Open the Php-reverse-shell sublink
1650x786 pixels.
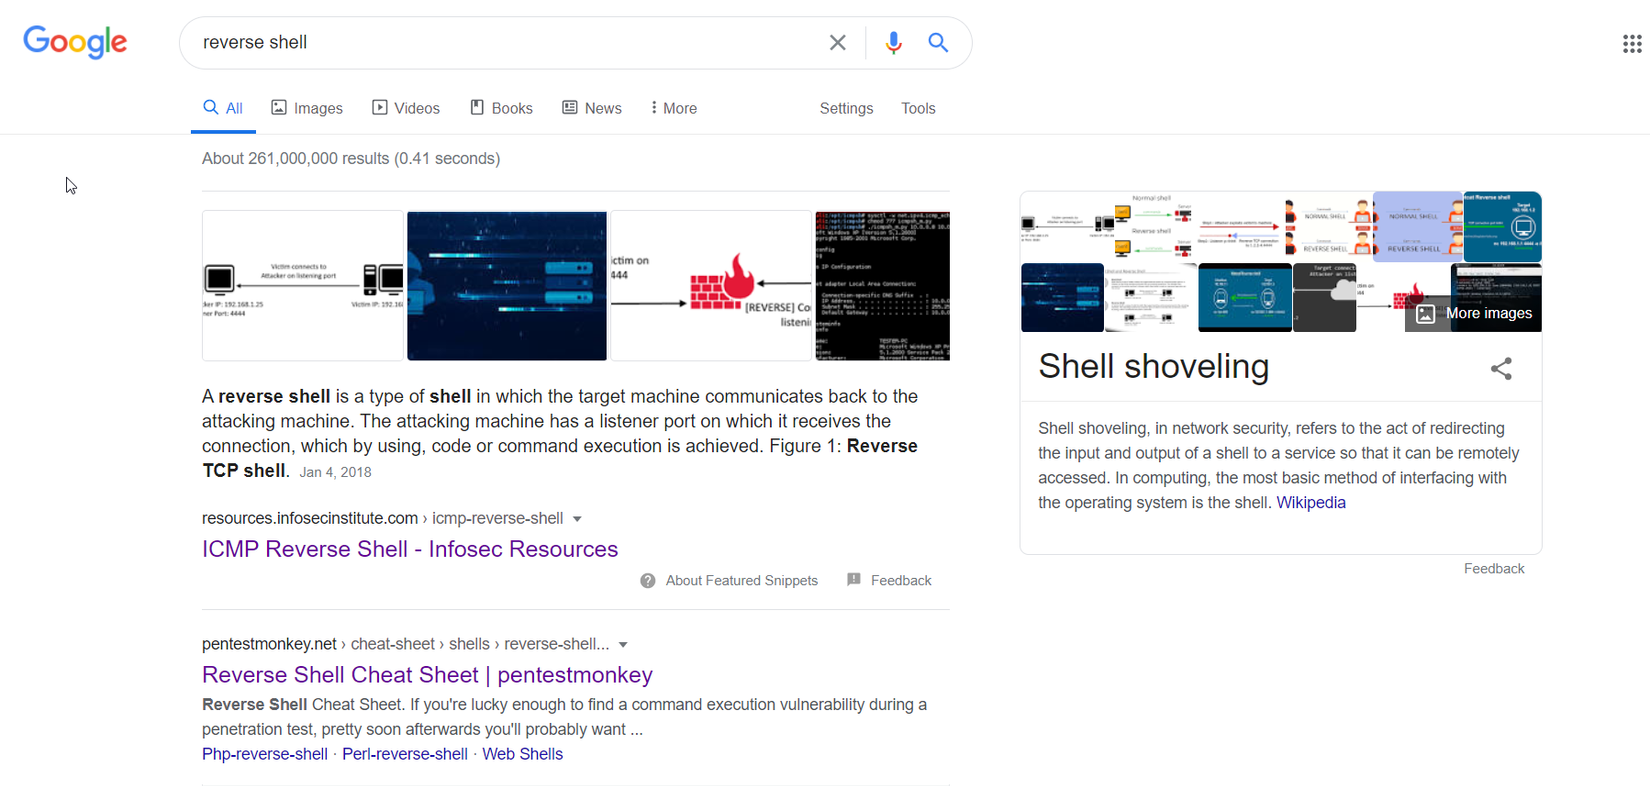pos(265,754)
